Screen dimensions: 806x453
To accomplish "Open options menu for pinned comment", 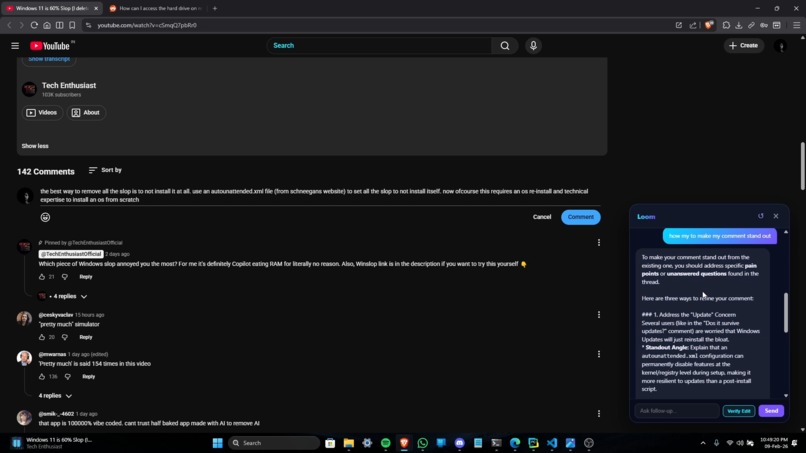I will tap(599, 242).
